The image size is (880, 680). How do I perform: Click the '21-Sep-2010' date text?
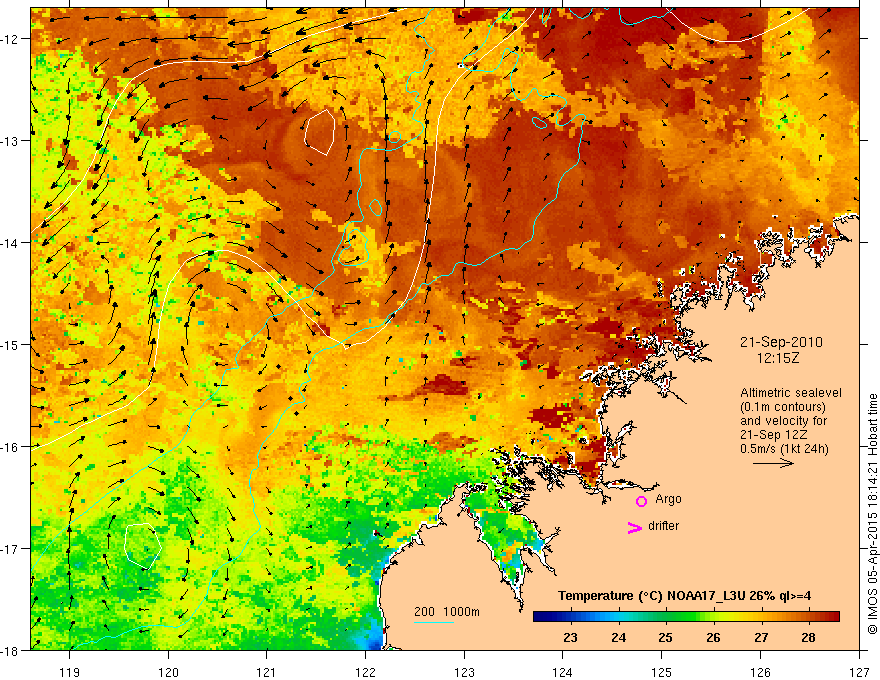click(x=781, y=342)
